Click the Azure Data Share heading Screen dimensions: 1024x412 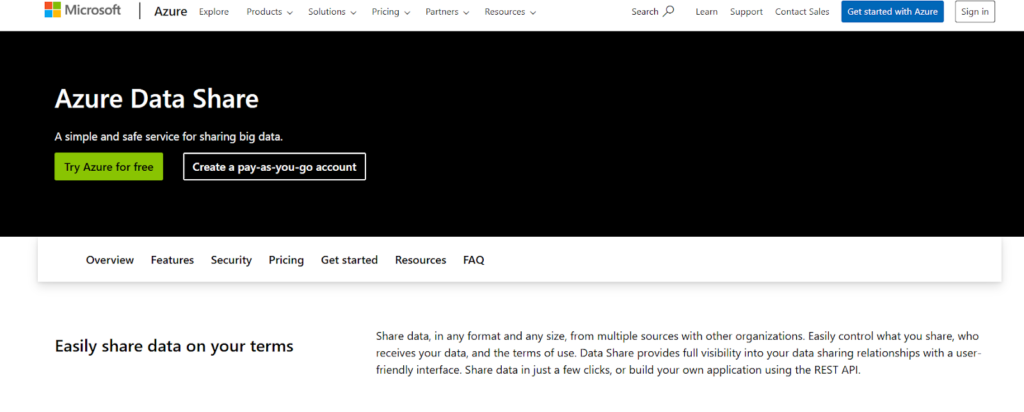point(157,99)
